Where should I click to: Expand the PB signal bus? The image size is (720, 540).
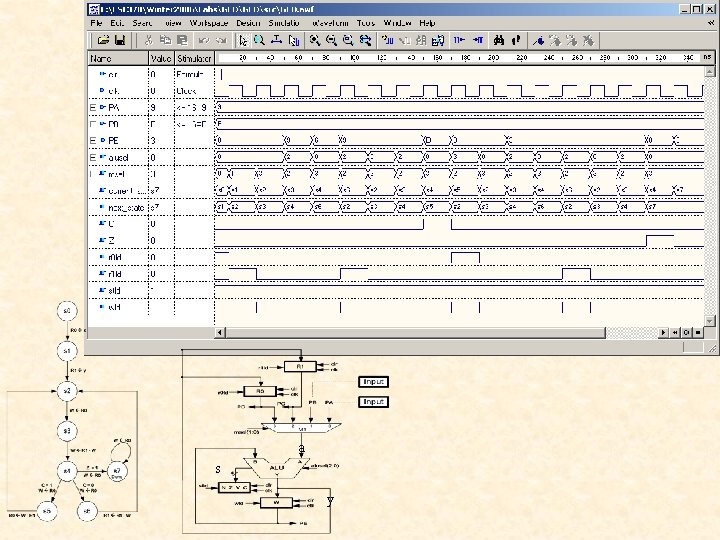tap(92, 123)
